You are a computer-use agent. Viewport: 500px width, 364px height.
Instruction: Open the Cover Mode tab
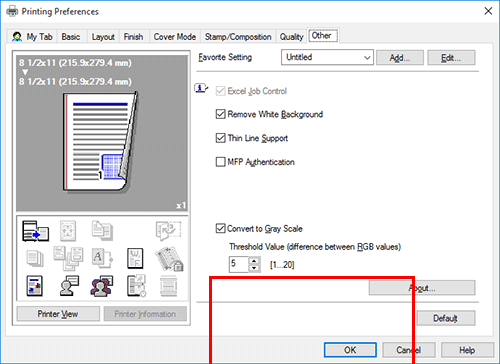[175, 37]
